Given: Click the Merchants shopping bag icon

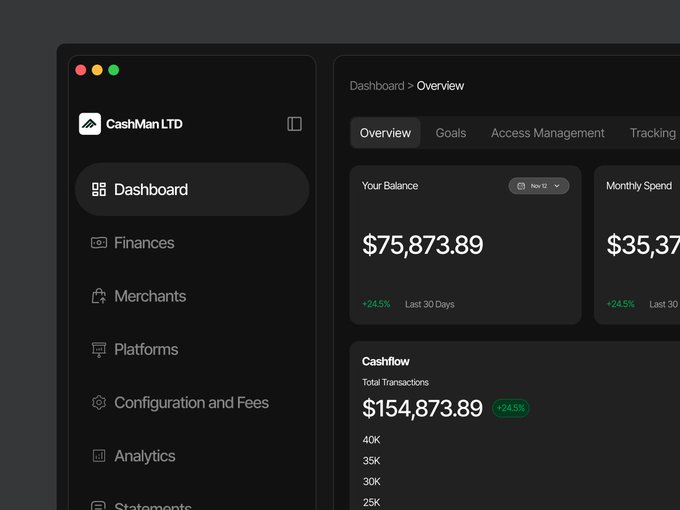Looking at the screenshot, I should 99,296.
